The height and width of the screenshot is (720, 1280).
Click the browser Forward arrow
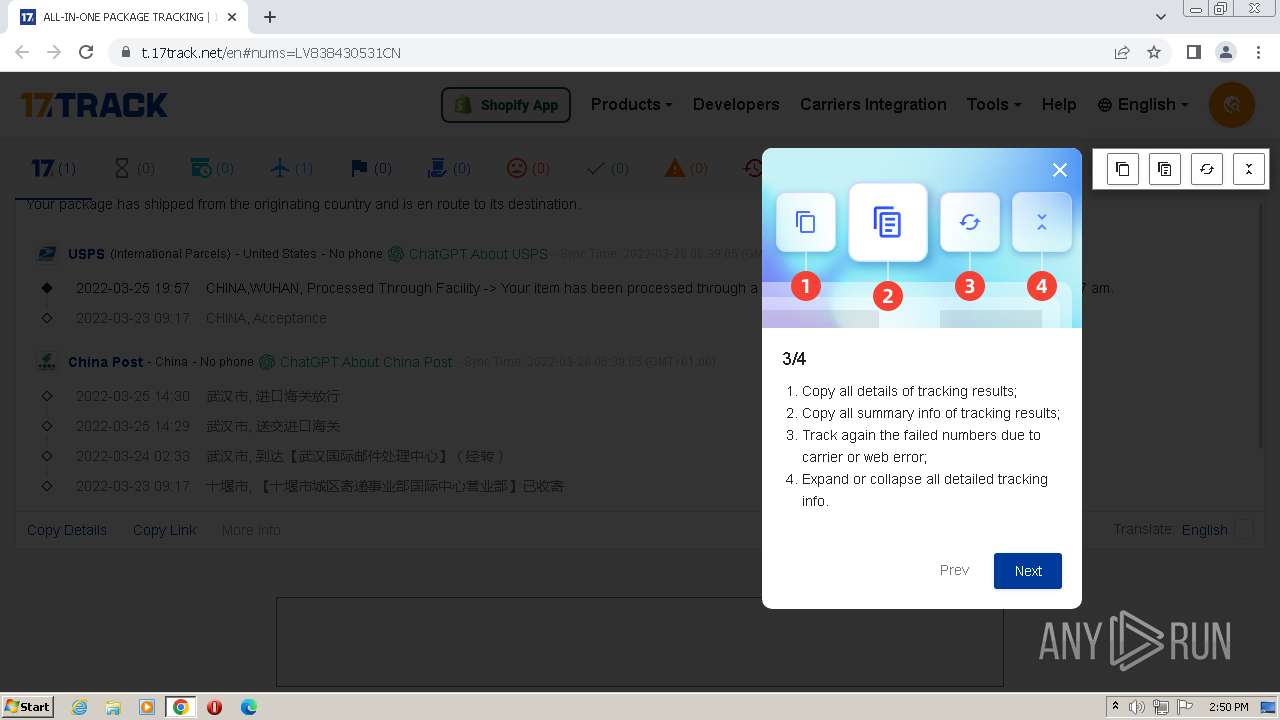tap(54, 52)
